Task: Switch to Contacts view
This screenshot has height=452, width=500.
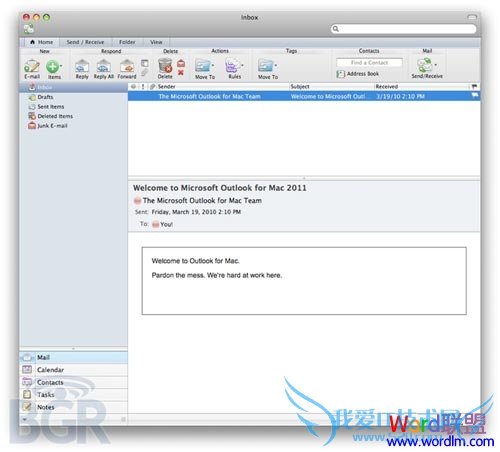Action: click(73, 382)
